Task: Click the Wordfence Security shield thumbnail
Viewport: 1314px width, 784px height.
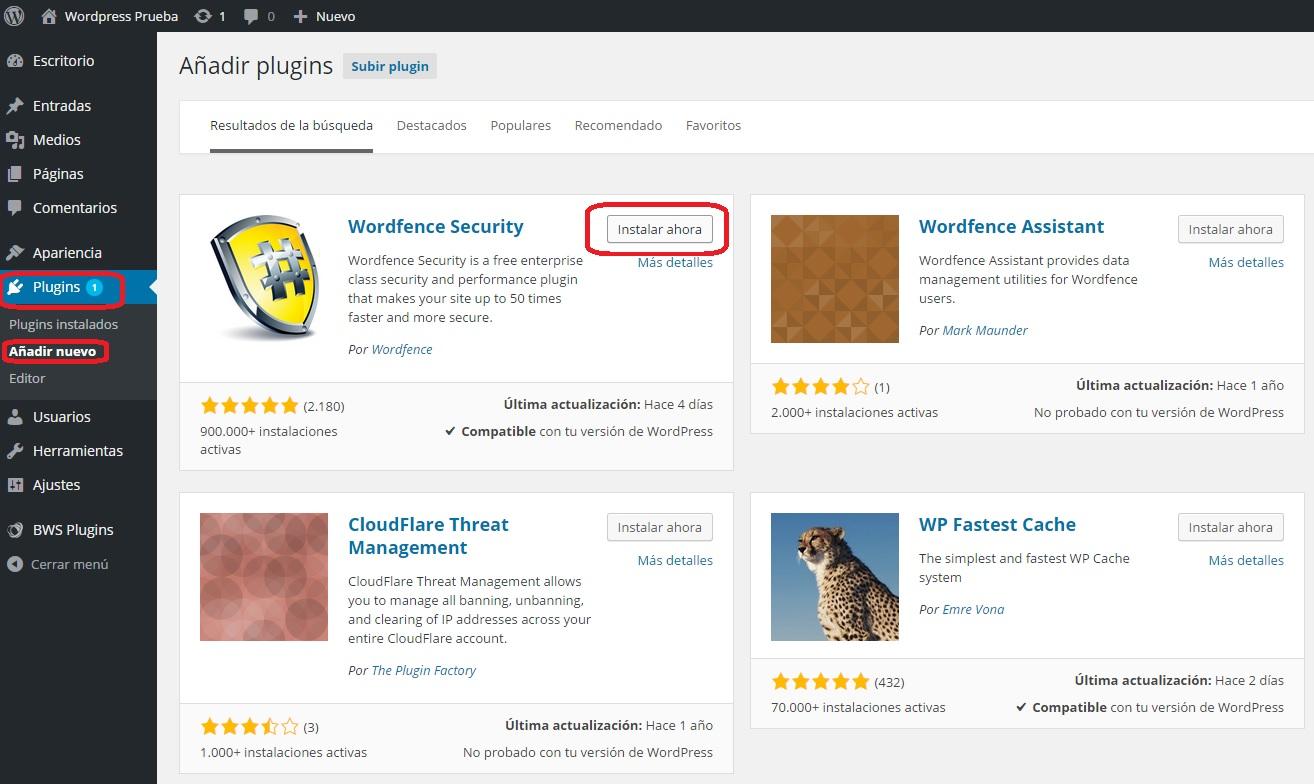Action: click(x=264, y=279)
